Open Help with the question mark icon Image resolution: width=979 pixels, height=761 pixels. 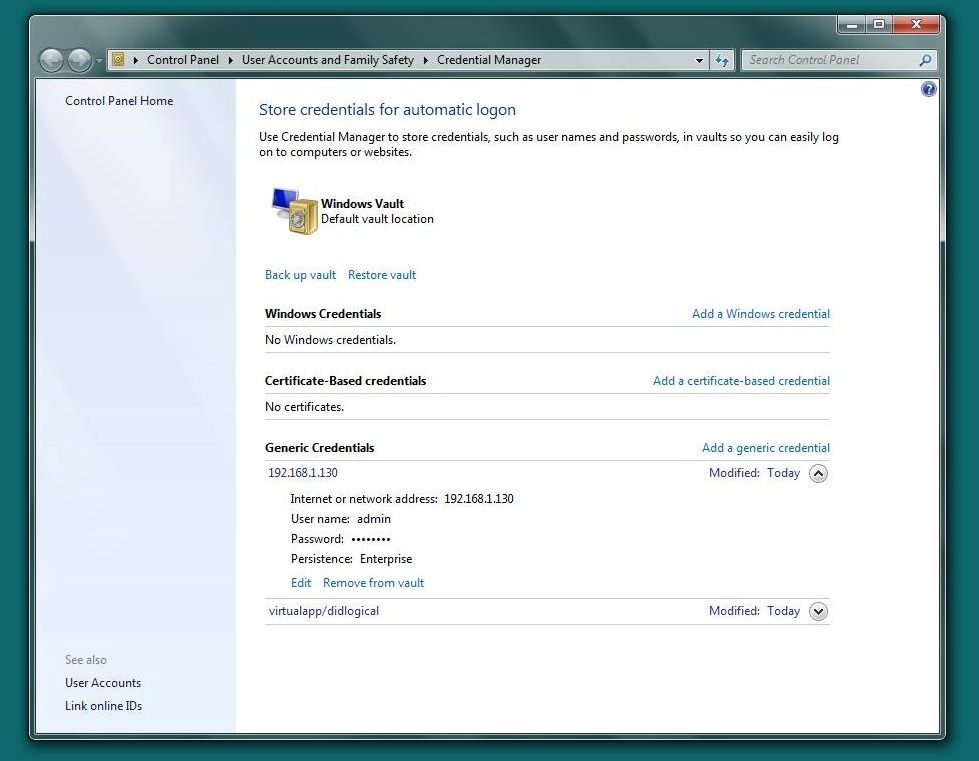[x=928, y=89]
